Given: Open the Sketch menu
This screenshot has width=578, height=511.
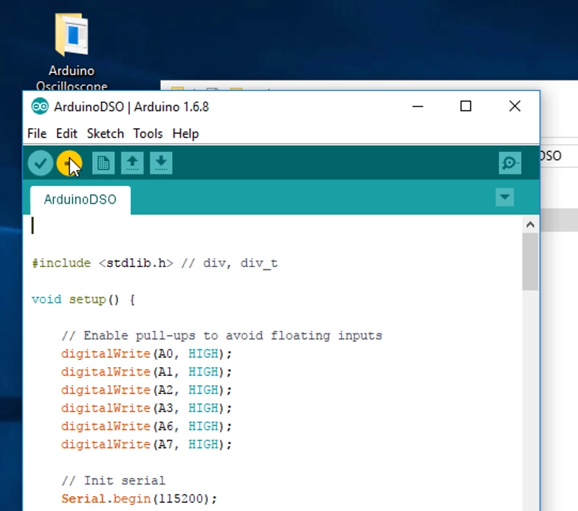Looking at the screenshot, I should (x=105, y=133).
